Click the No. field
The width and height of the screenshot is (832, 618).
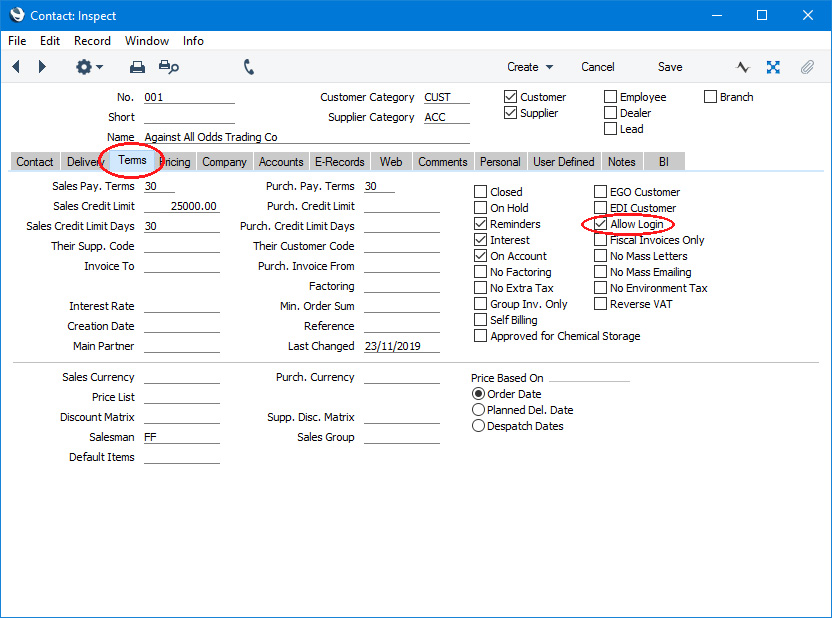tap(189, 97)
